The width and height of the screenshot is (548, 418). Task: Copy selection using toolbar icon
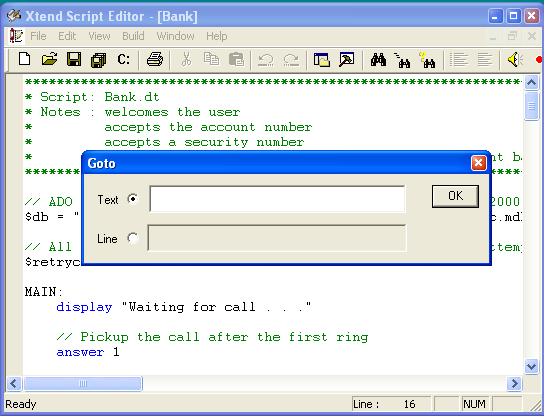(x=211, y=59)
